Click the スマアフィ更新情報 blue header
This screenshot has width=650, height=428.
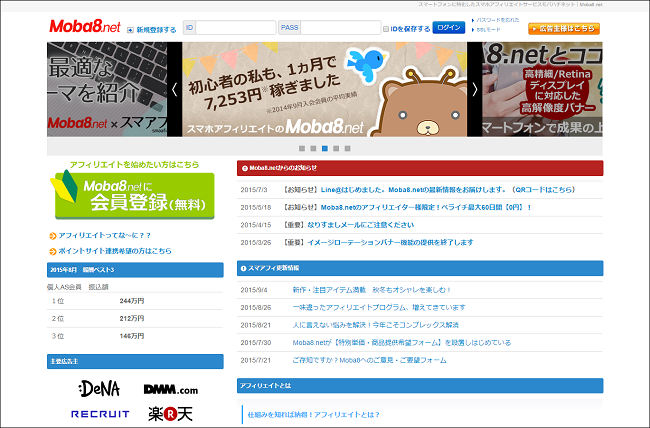point(420,268)
